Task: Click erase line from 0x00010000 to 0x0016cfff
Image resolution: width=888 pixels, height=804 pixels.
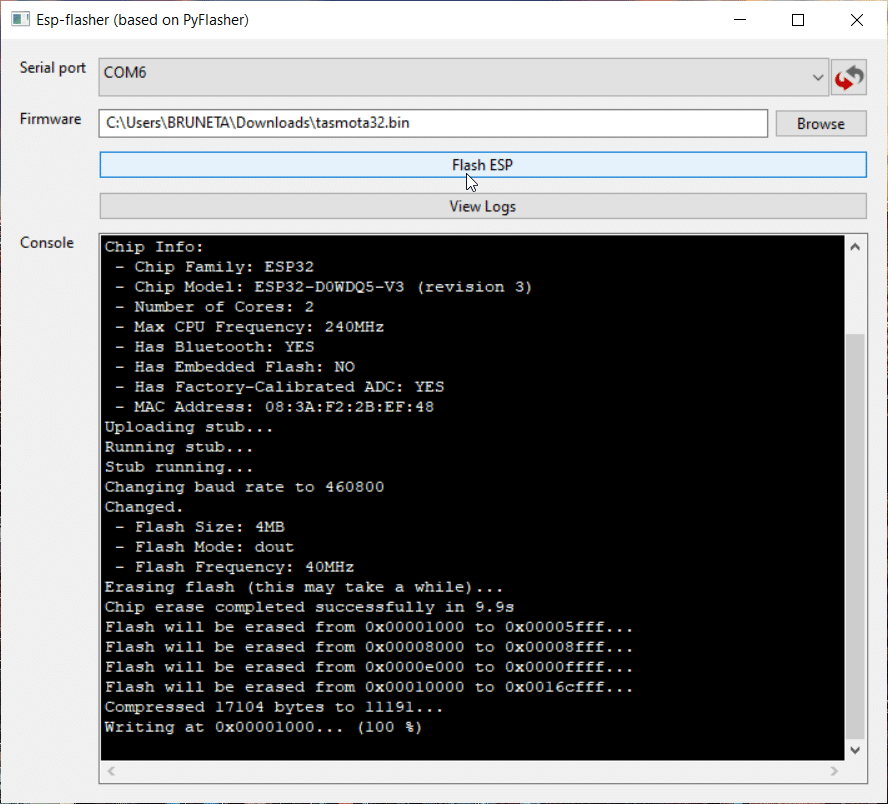Action: pyautogui.click(x=369, y=687)
